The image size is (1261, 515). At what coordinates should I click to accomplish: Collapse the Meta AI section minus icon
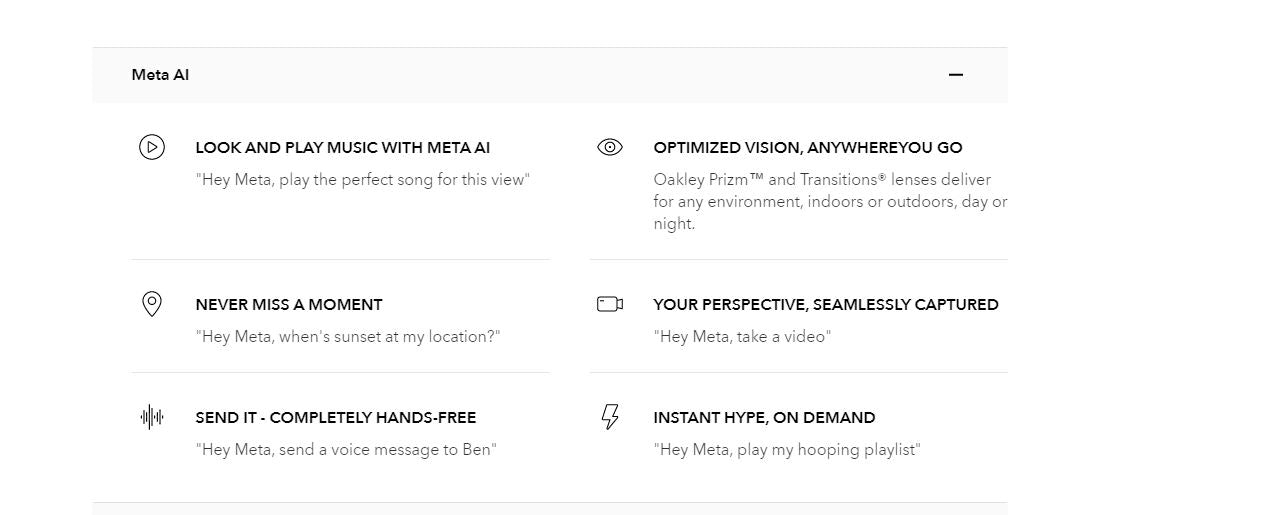click(955, 75)
